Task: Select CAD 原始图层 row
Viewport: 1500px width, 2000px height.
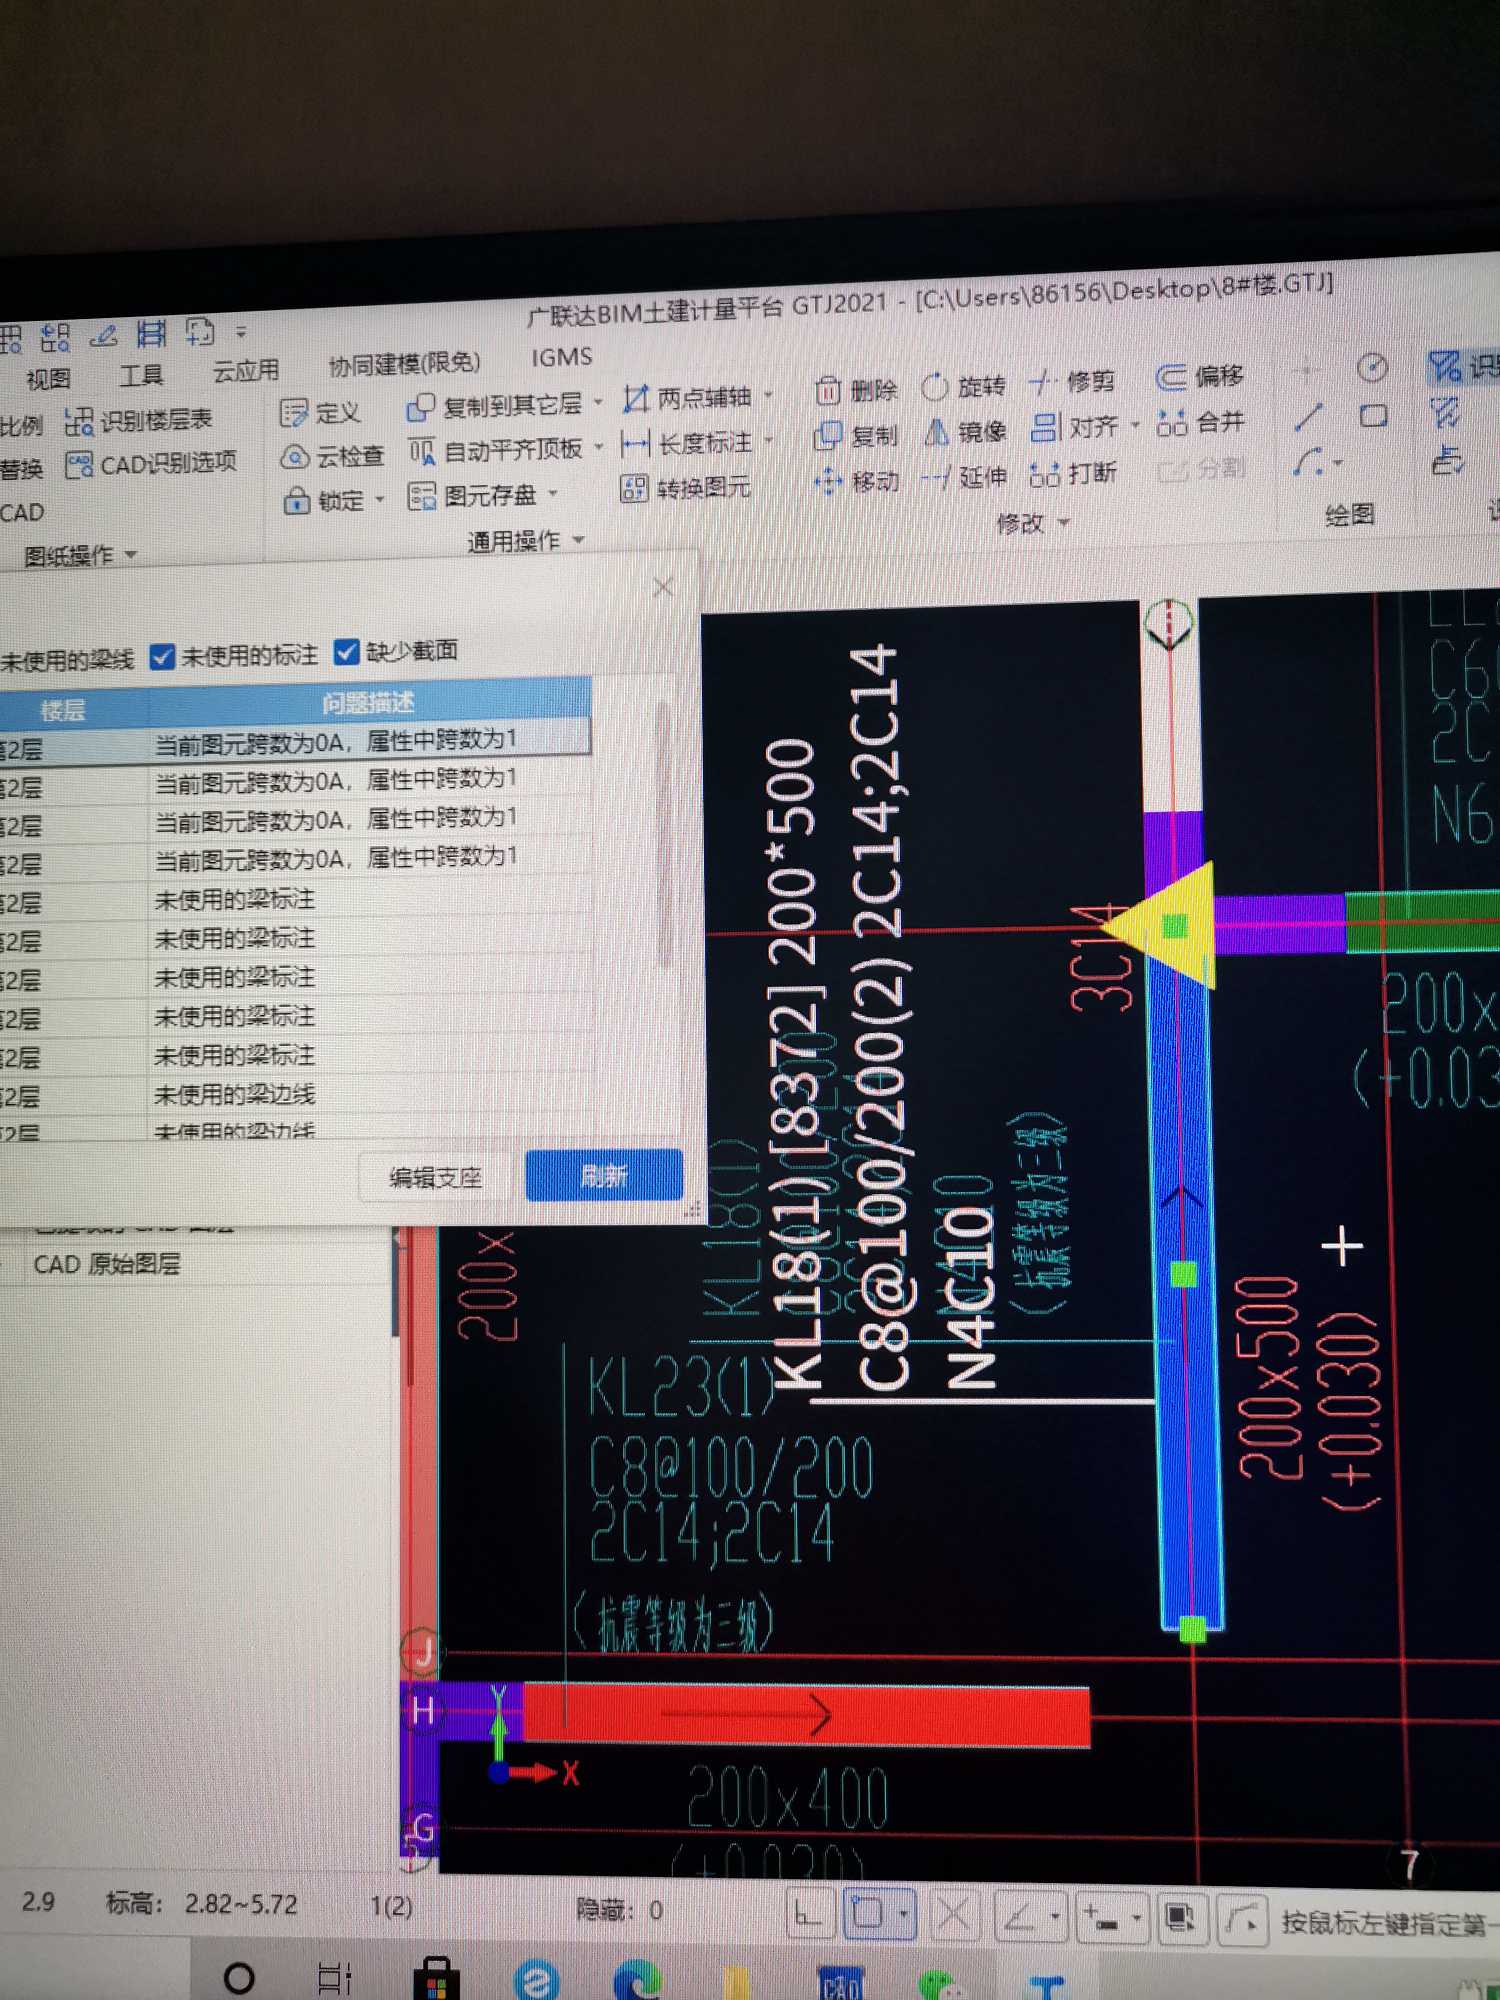Action: pyautogui.click(x=107, y=1265)
